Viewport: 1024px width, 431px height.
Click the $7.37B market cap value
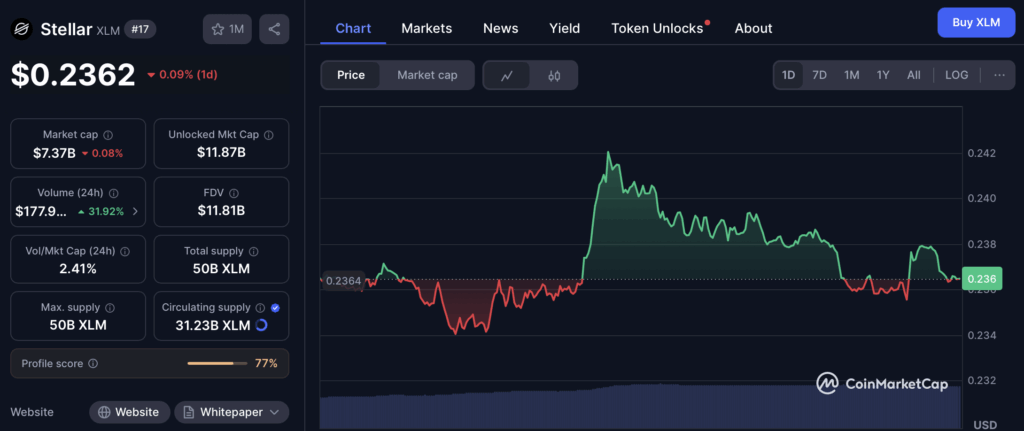[54, 153]
